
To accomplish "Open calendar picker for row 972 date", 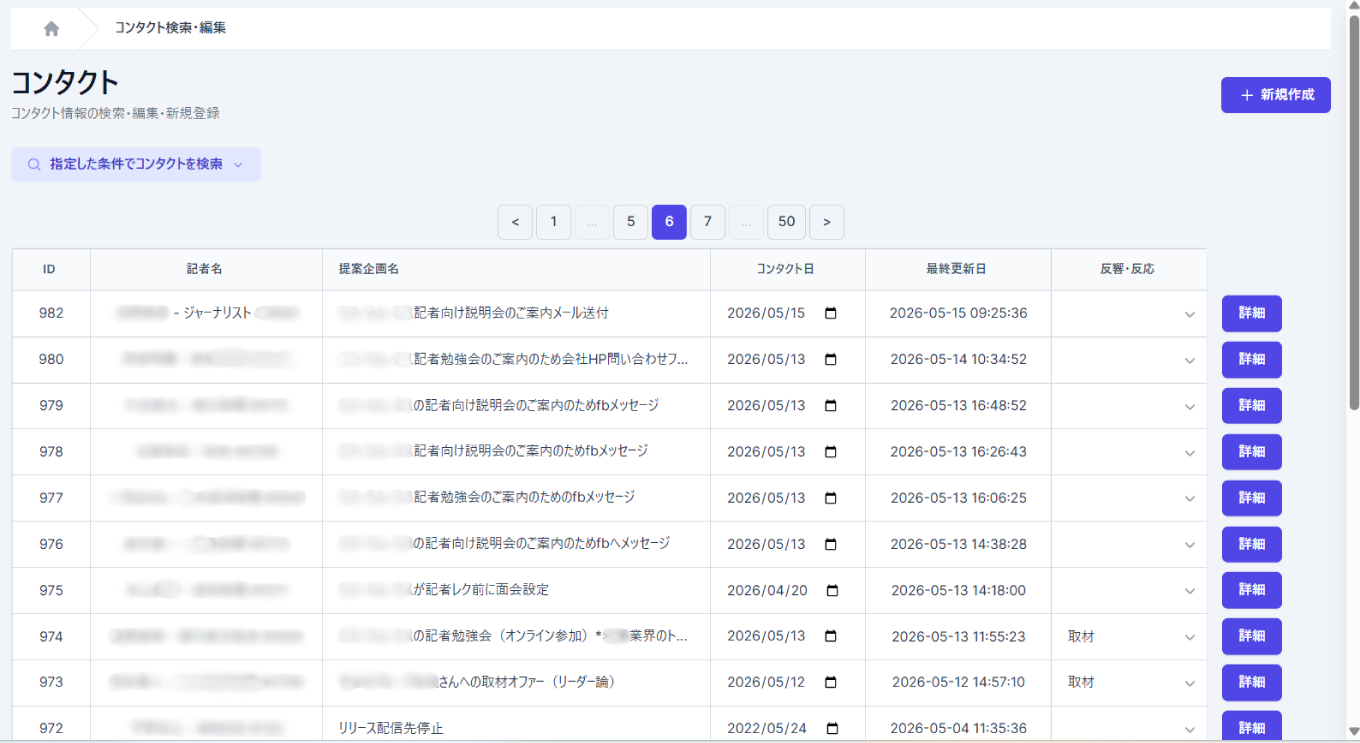I will click(x=830, y=728).
